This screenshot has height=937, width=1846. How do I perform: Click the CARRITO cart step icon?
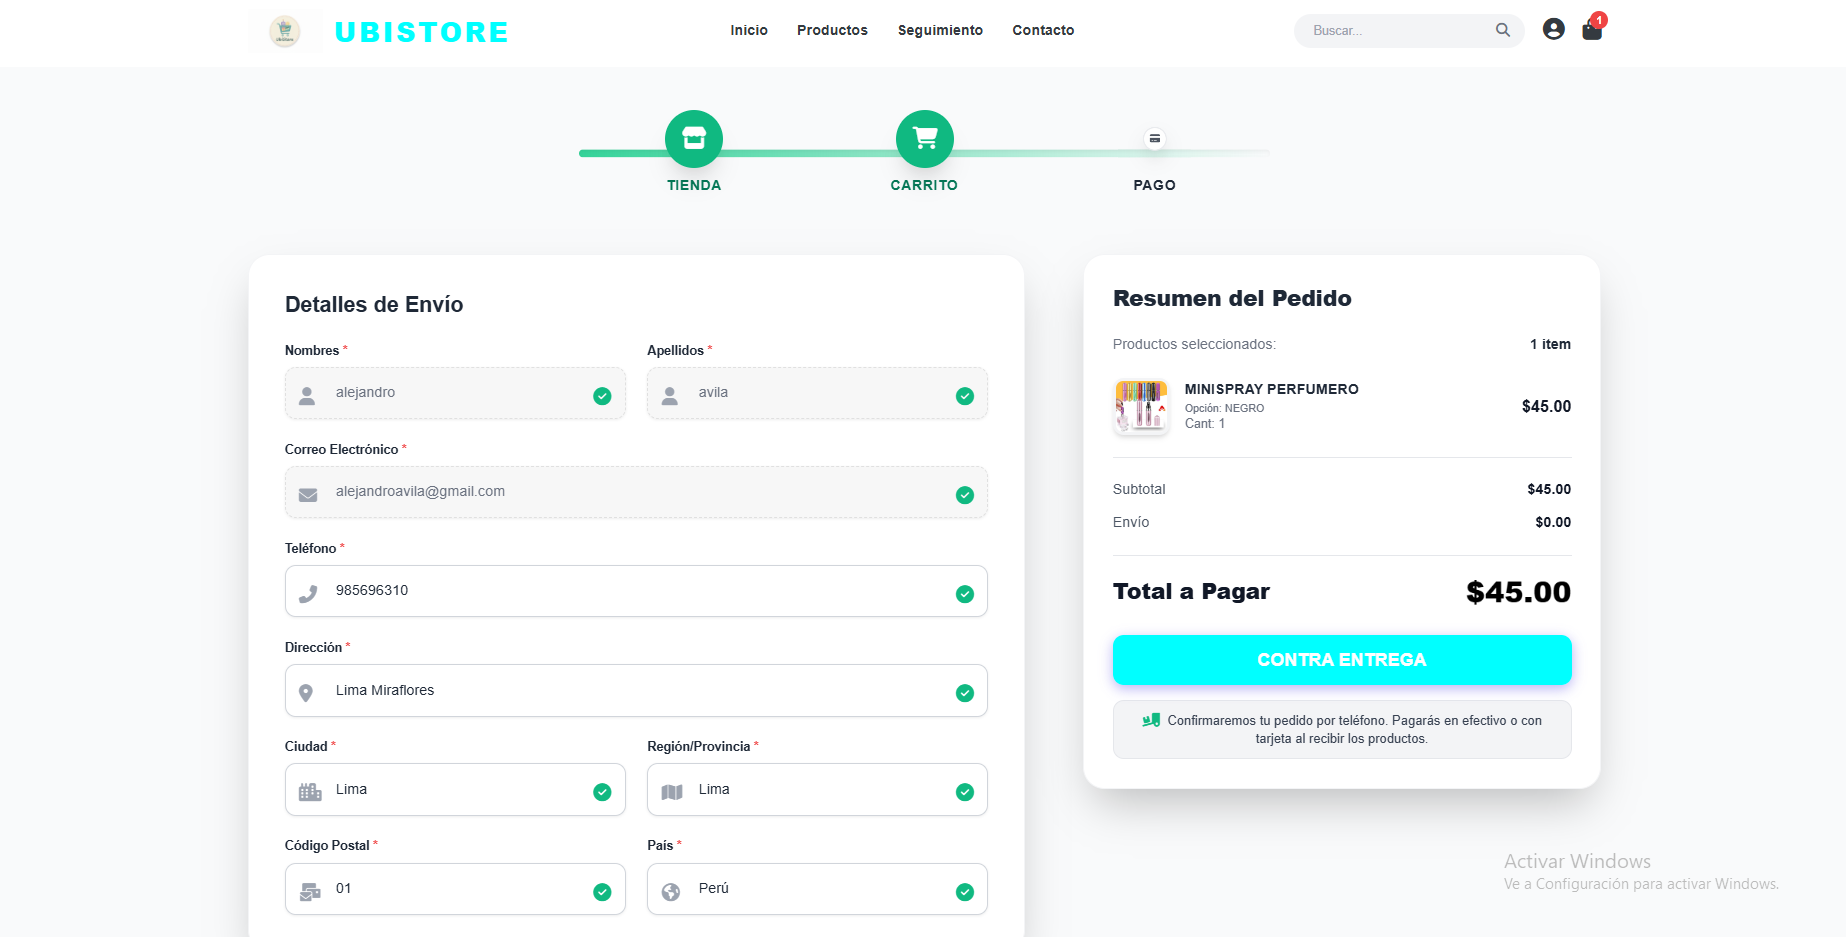click(x=924, y=139)
